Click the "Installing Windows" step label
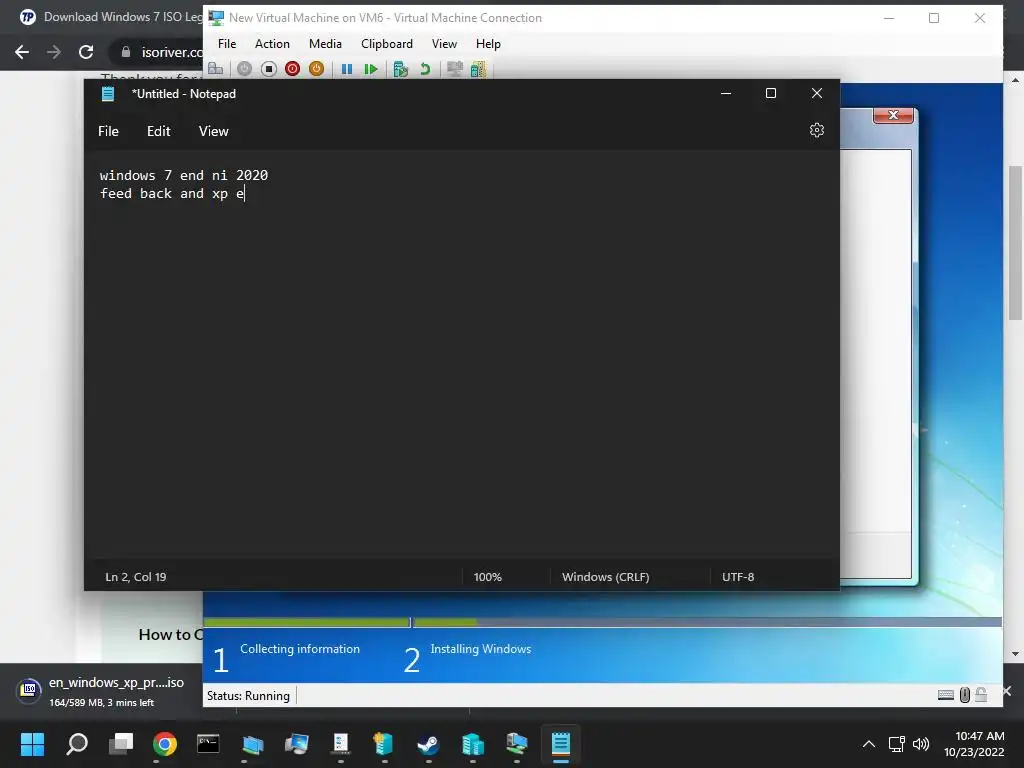The image size is (1024, 768). (x=481, y=648)
